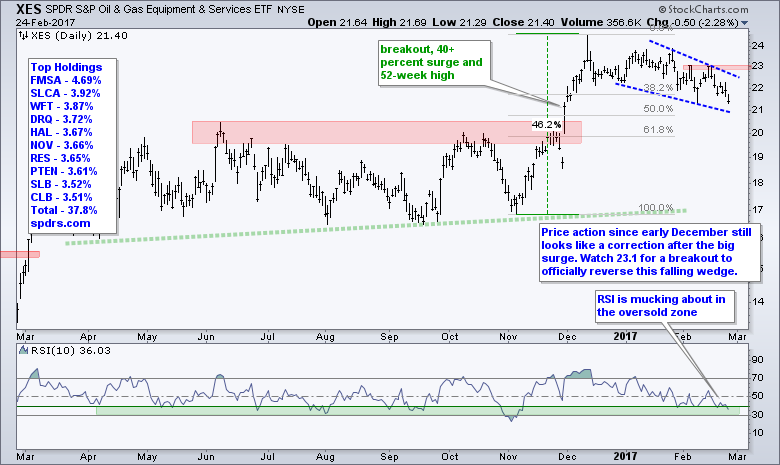
Task: Click the XES (Daily) 21.40 legend label
Action: click(79, 35)
